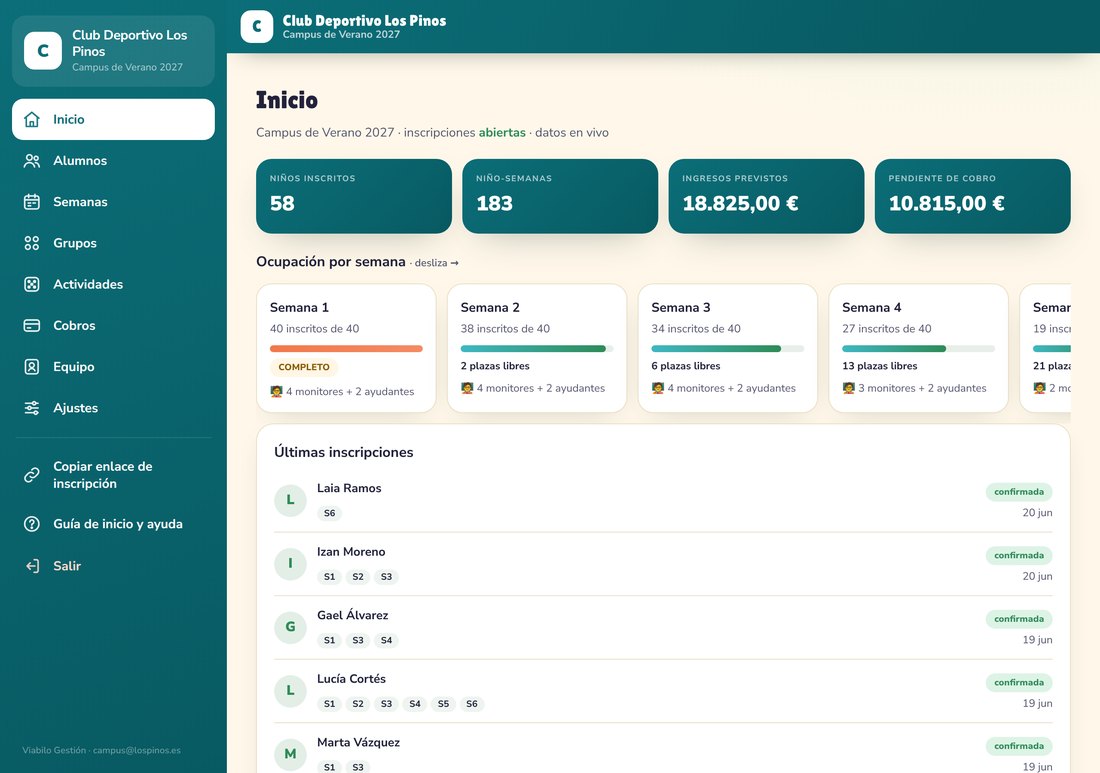Click the people icon beside Alumnos

[32, 161]
